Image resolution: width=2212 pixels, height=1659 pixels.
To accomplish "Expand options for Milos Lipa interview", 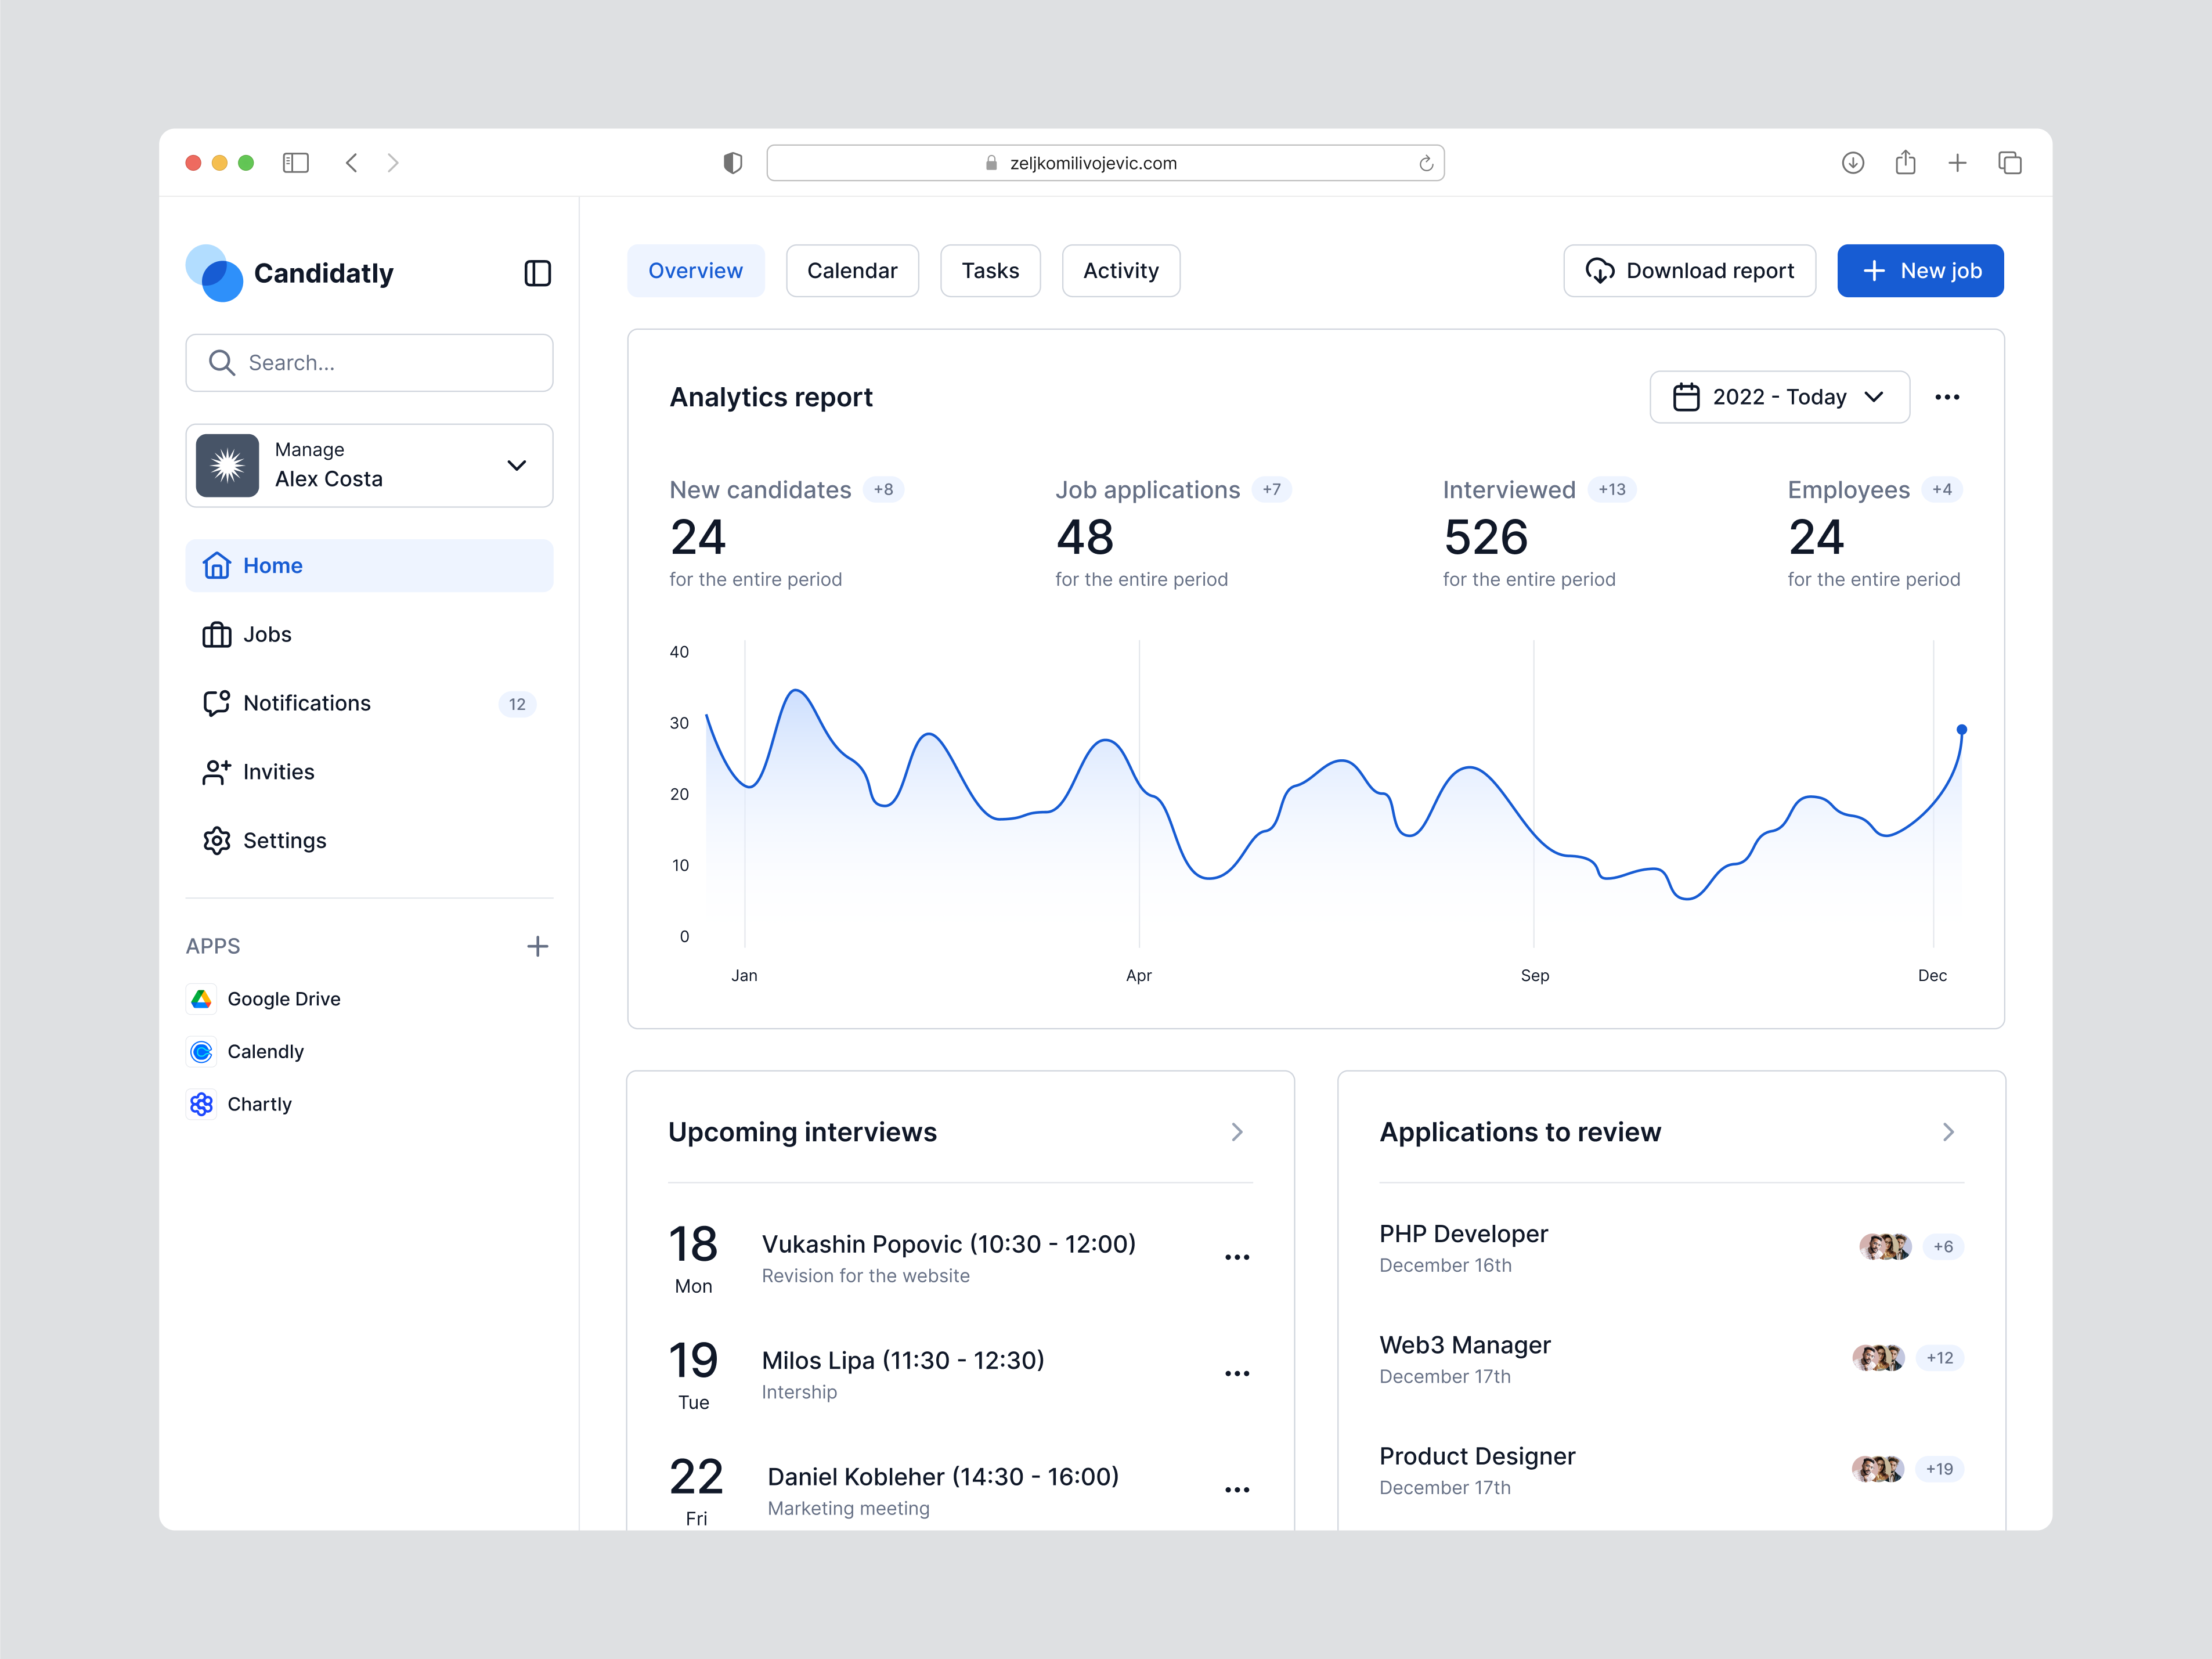I will (x=1237, y=1372).
